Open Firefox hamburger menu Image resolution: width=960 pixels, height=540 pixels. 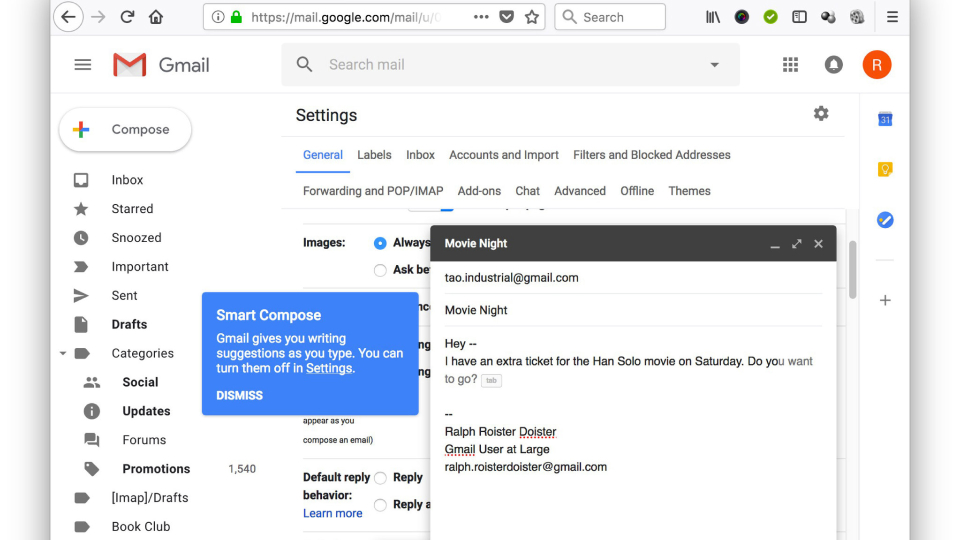tap(893, 17)
